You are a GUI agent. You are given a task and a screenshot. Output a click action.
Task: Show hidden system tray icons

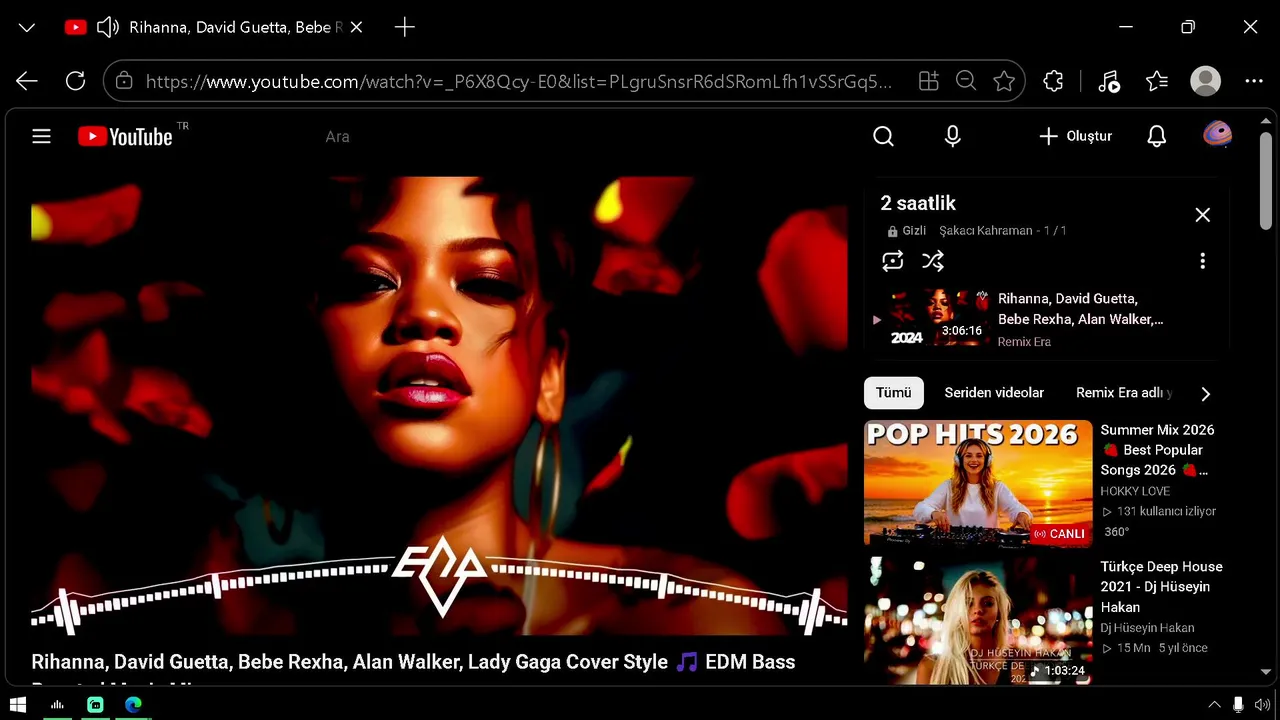1214,705
